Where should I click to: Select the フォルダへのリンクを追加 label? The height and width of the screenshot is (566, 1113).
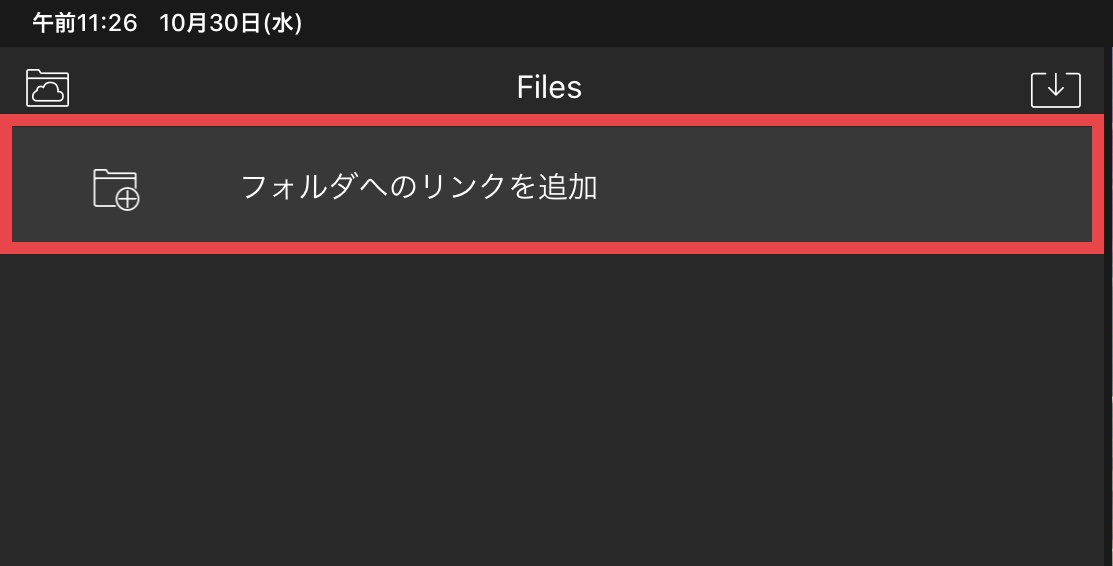419,187
